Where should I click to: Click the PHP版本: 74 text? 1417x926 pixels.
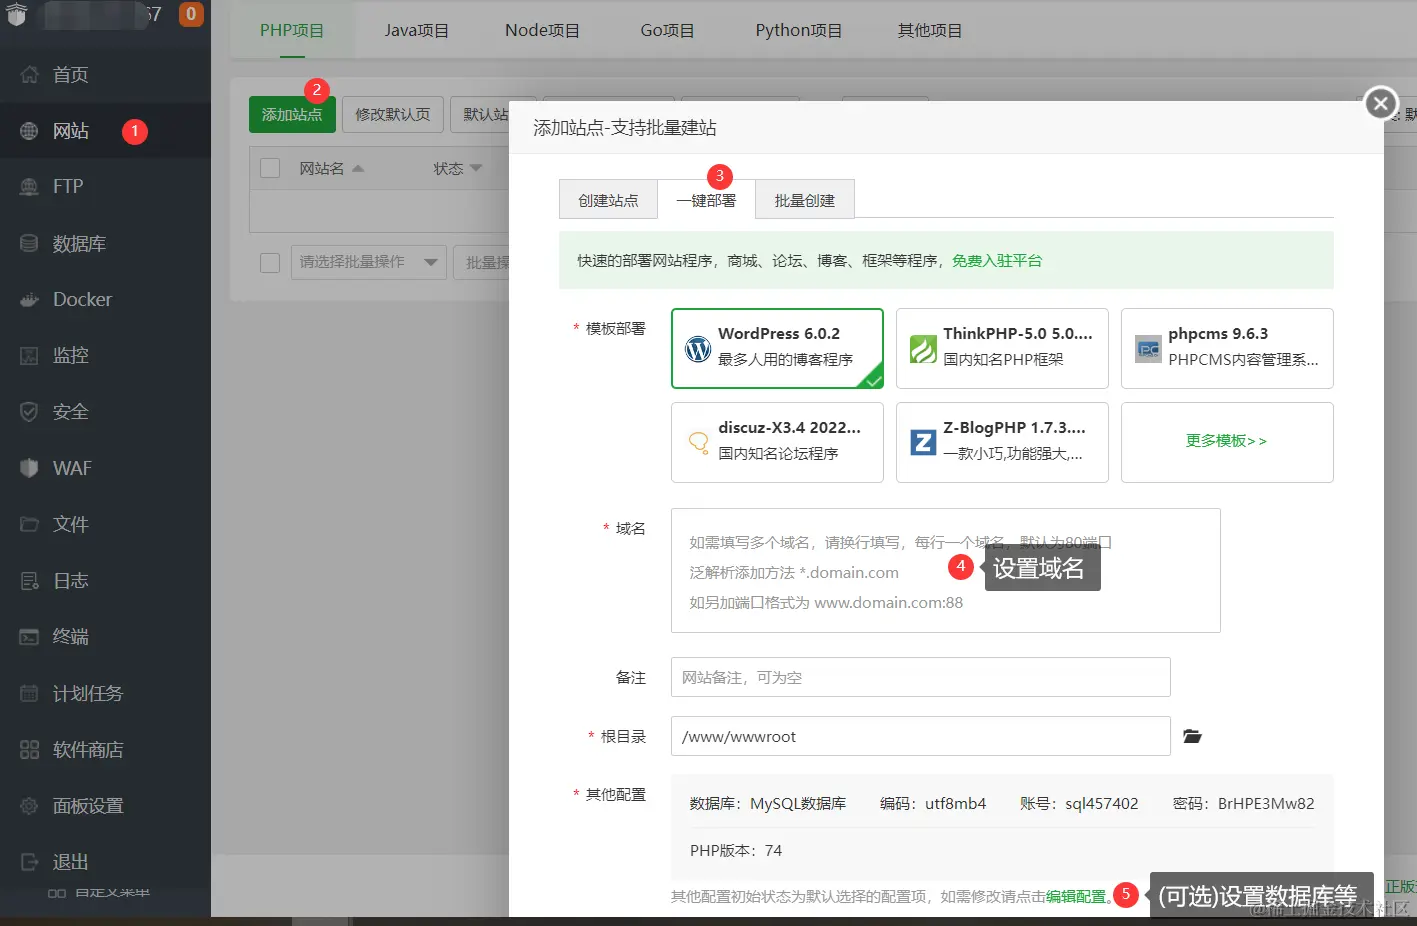click(736, 850)
